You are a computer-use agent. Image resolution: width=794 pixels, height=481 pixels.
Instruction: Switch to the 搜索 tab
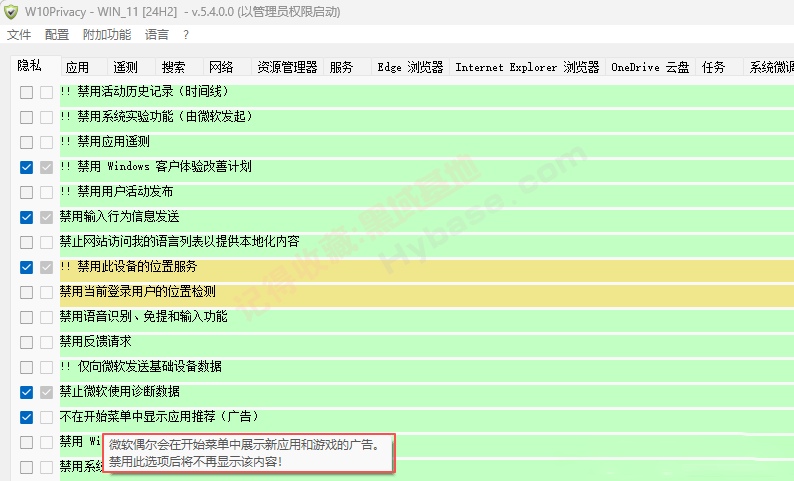173,67
